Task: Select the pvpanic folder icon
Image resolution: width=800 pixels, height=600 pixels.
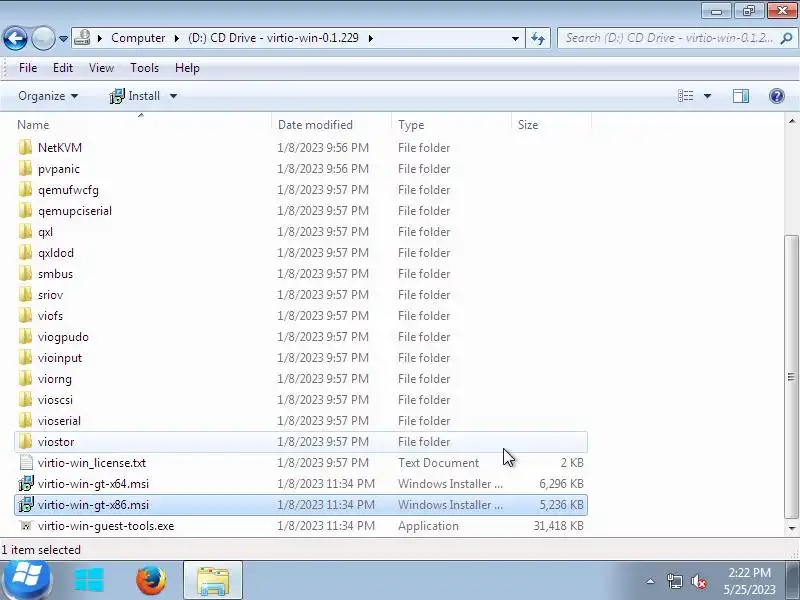Action: (x=25, y=168)
